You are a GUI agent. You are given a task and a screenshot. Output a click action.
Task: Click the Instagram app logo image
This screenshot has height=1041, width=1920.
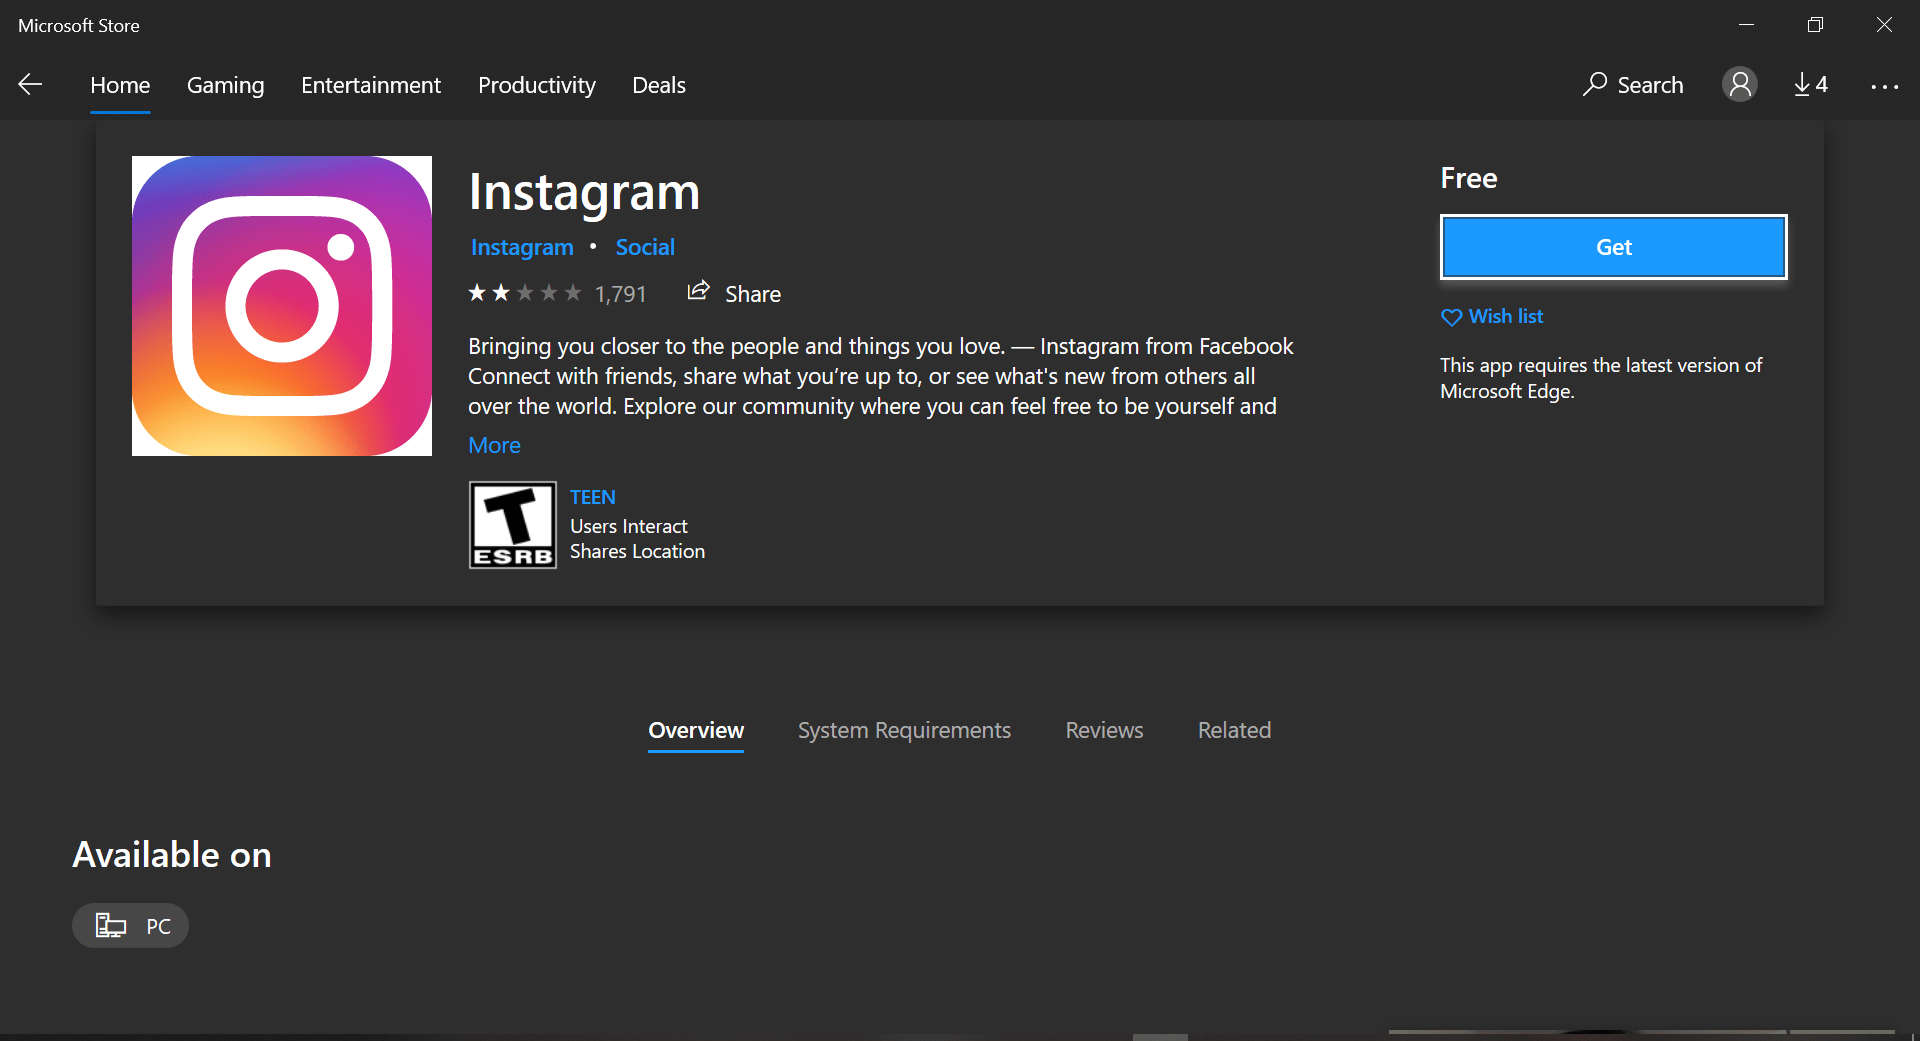tap(282, 306)
